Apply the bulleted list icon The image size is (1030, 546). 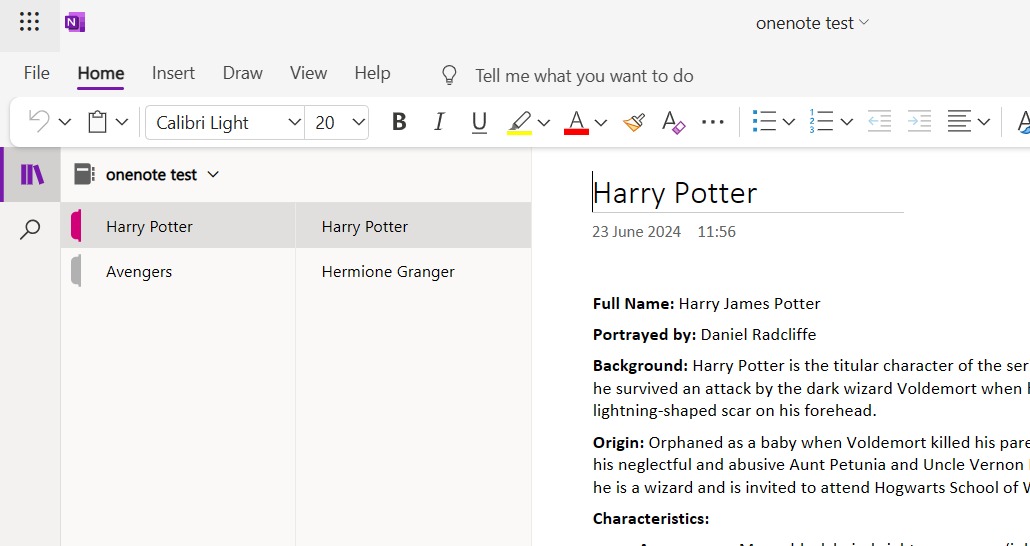(x=765, y=122)
